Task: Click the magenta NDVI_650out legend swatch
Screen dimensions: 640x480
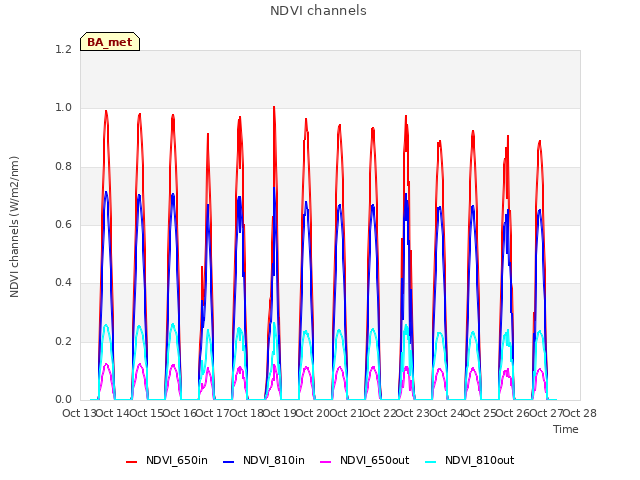Action: [x=325, y=462]
